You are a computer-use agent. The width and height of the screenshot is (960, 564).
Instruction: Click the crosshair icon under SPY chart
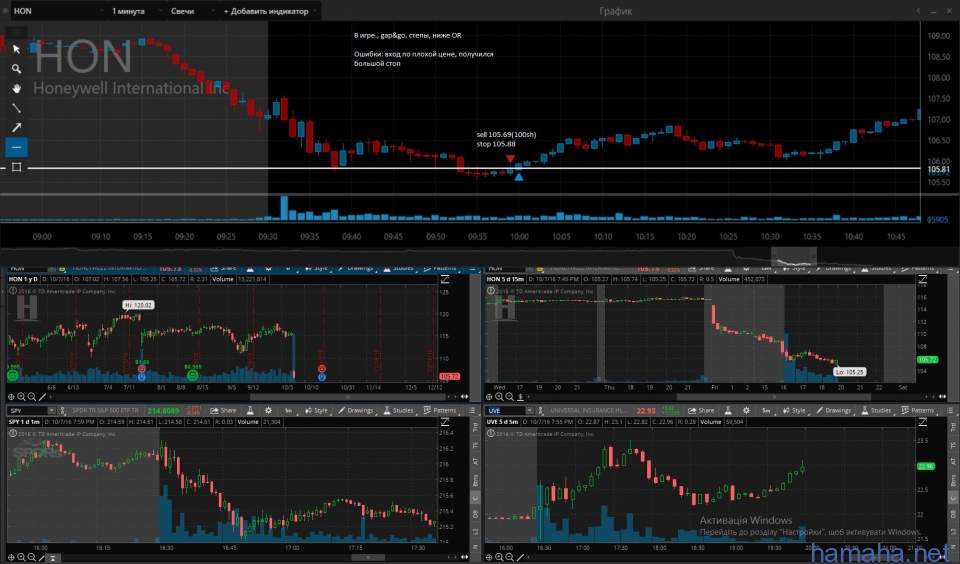click(x=11, y=557)
